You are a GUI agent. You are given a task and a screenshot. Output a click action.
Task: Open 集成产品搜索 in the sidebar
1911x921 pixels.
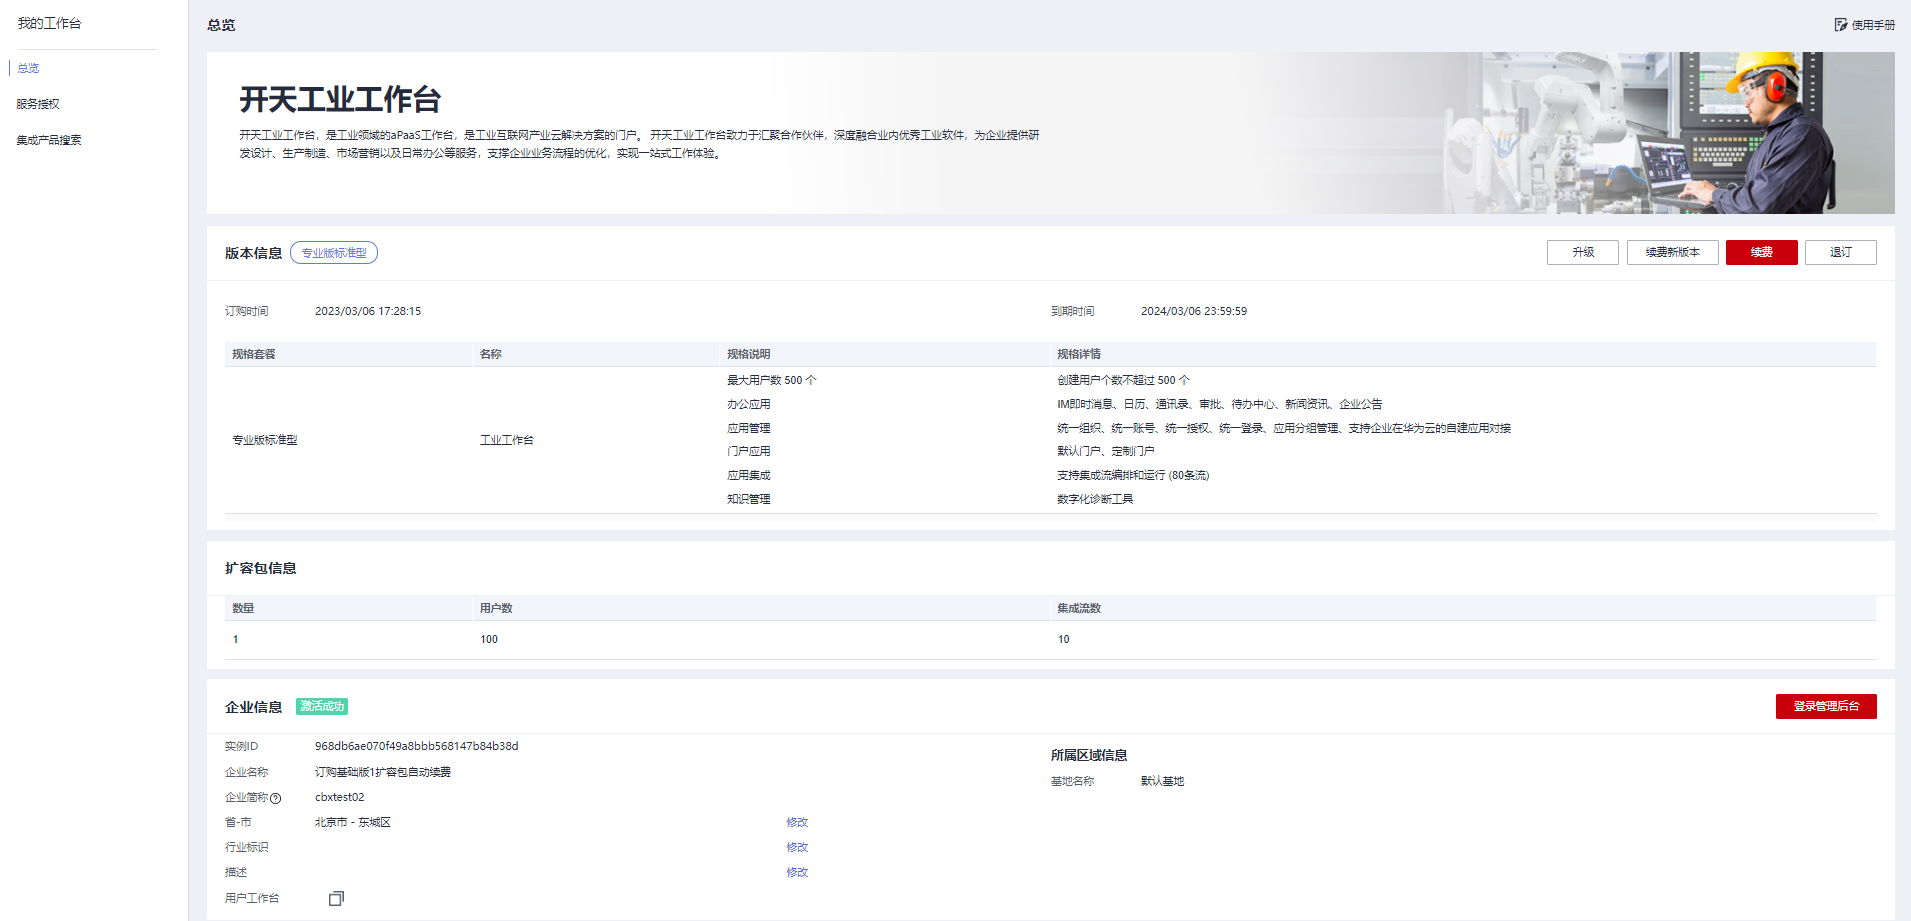click(49, 140)
